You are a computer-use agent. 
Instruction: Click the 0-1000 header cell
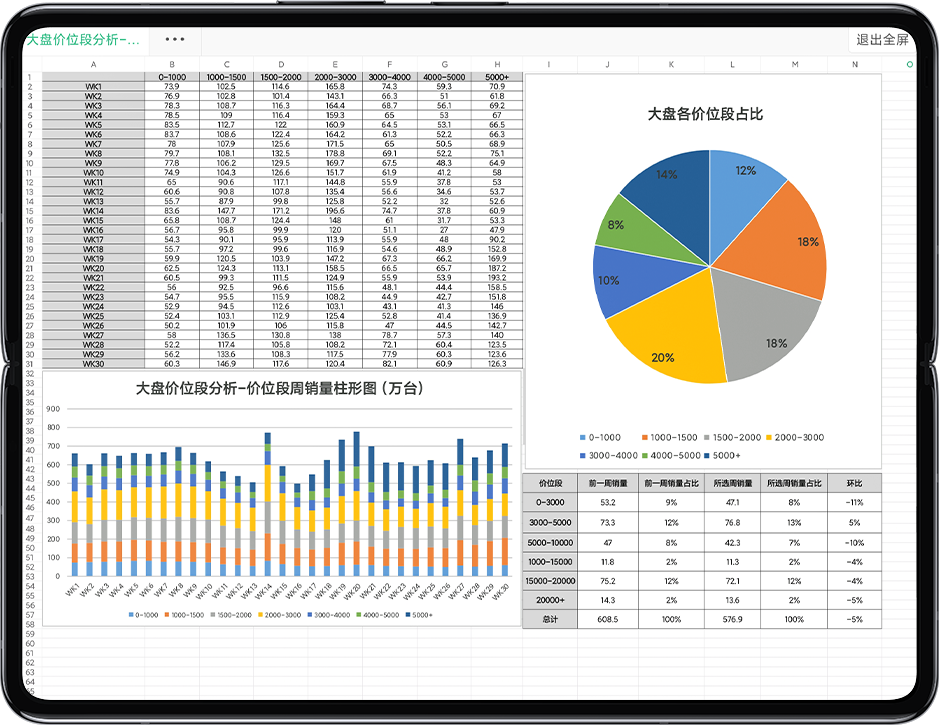coord(172,77)
